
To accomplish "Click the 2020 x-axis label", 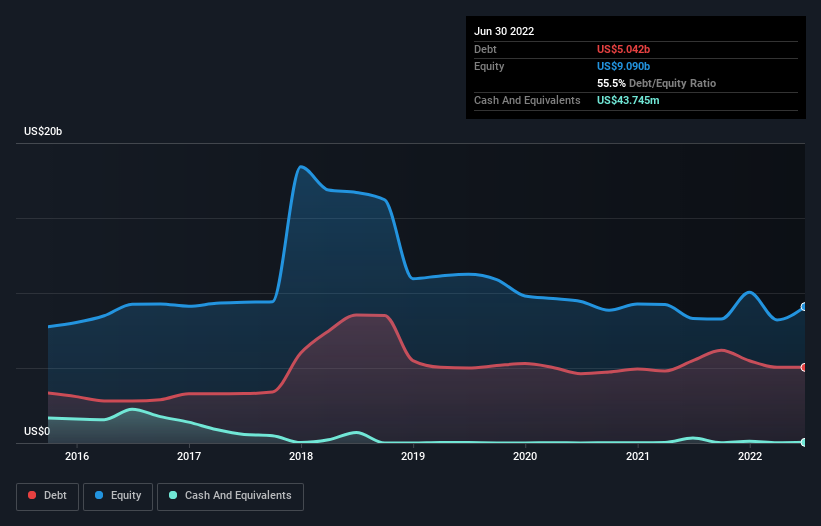I will pyautogui.click(x=525, y=456).
